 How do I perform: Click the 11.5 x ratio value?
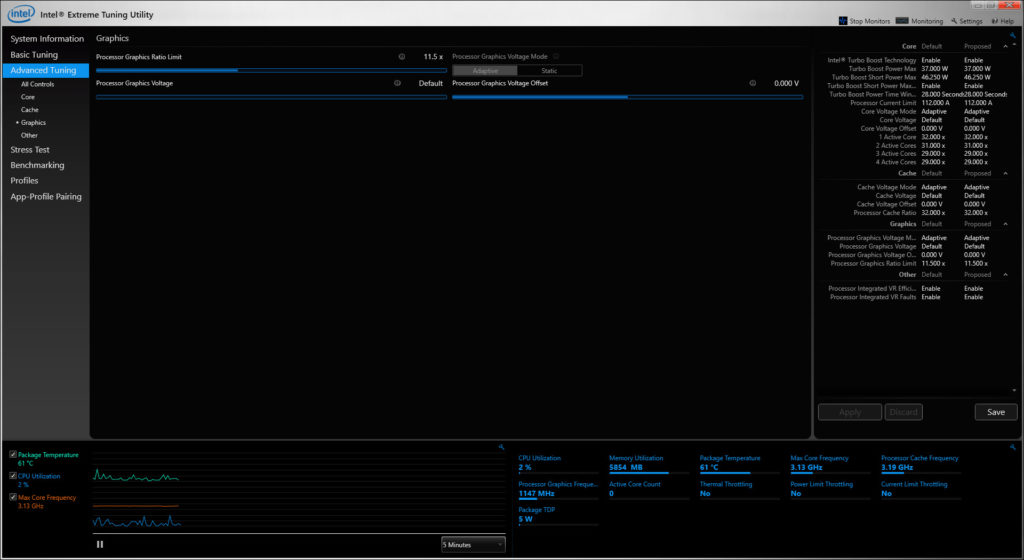click(x=433, y=57)
